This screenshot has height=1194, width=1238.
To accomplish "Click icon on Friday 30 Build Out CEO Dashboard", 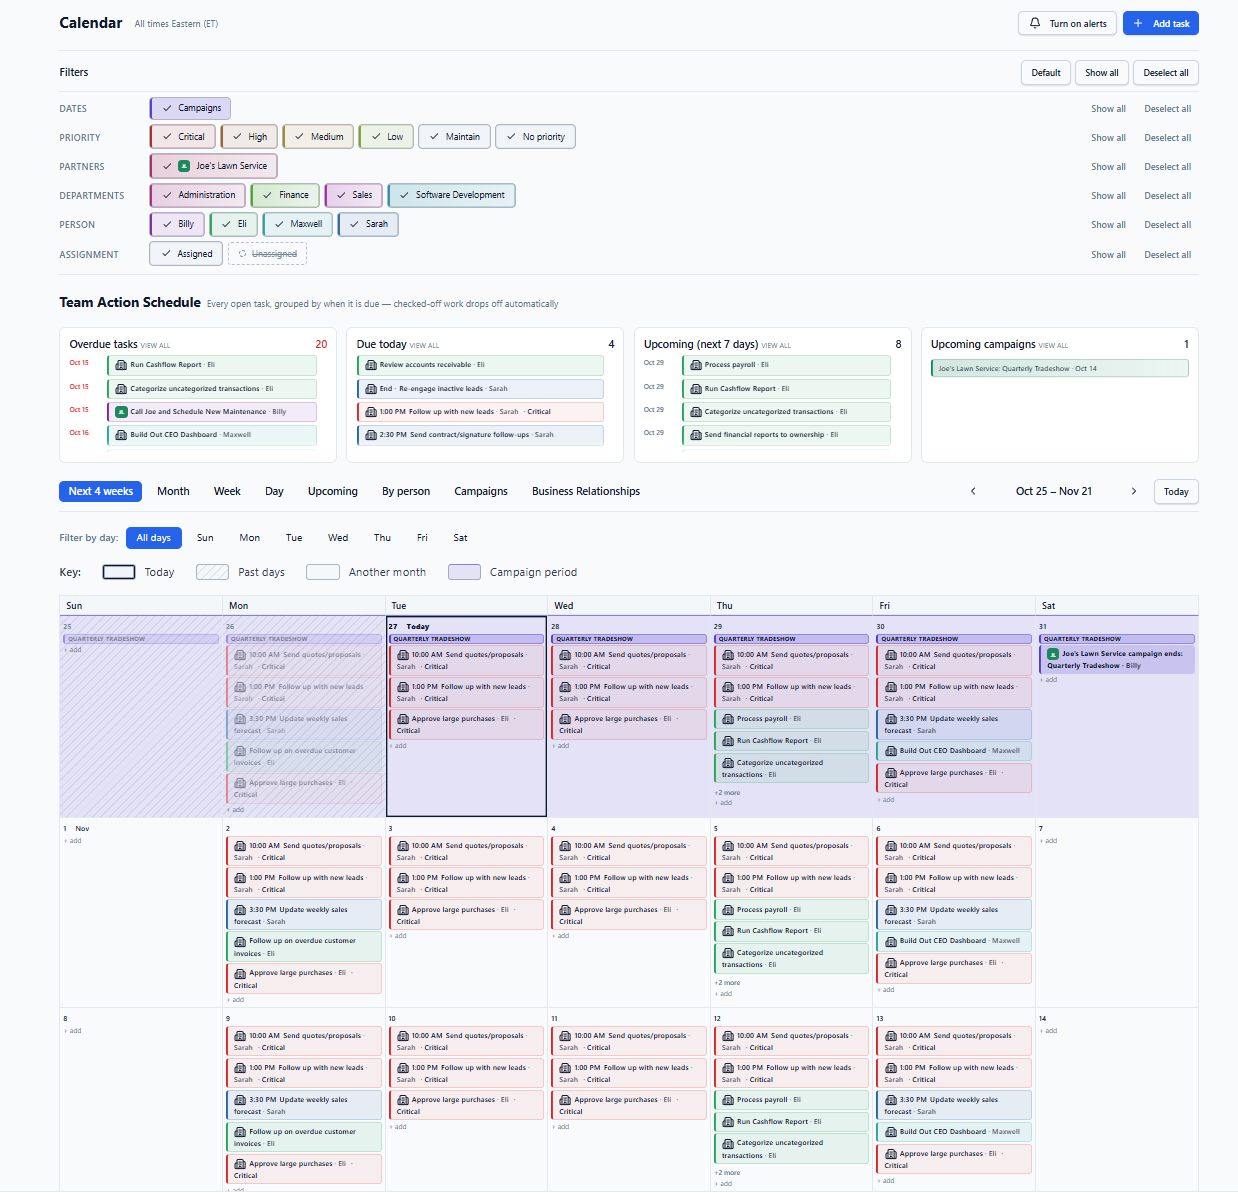I will click(891, 751).
